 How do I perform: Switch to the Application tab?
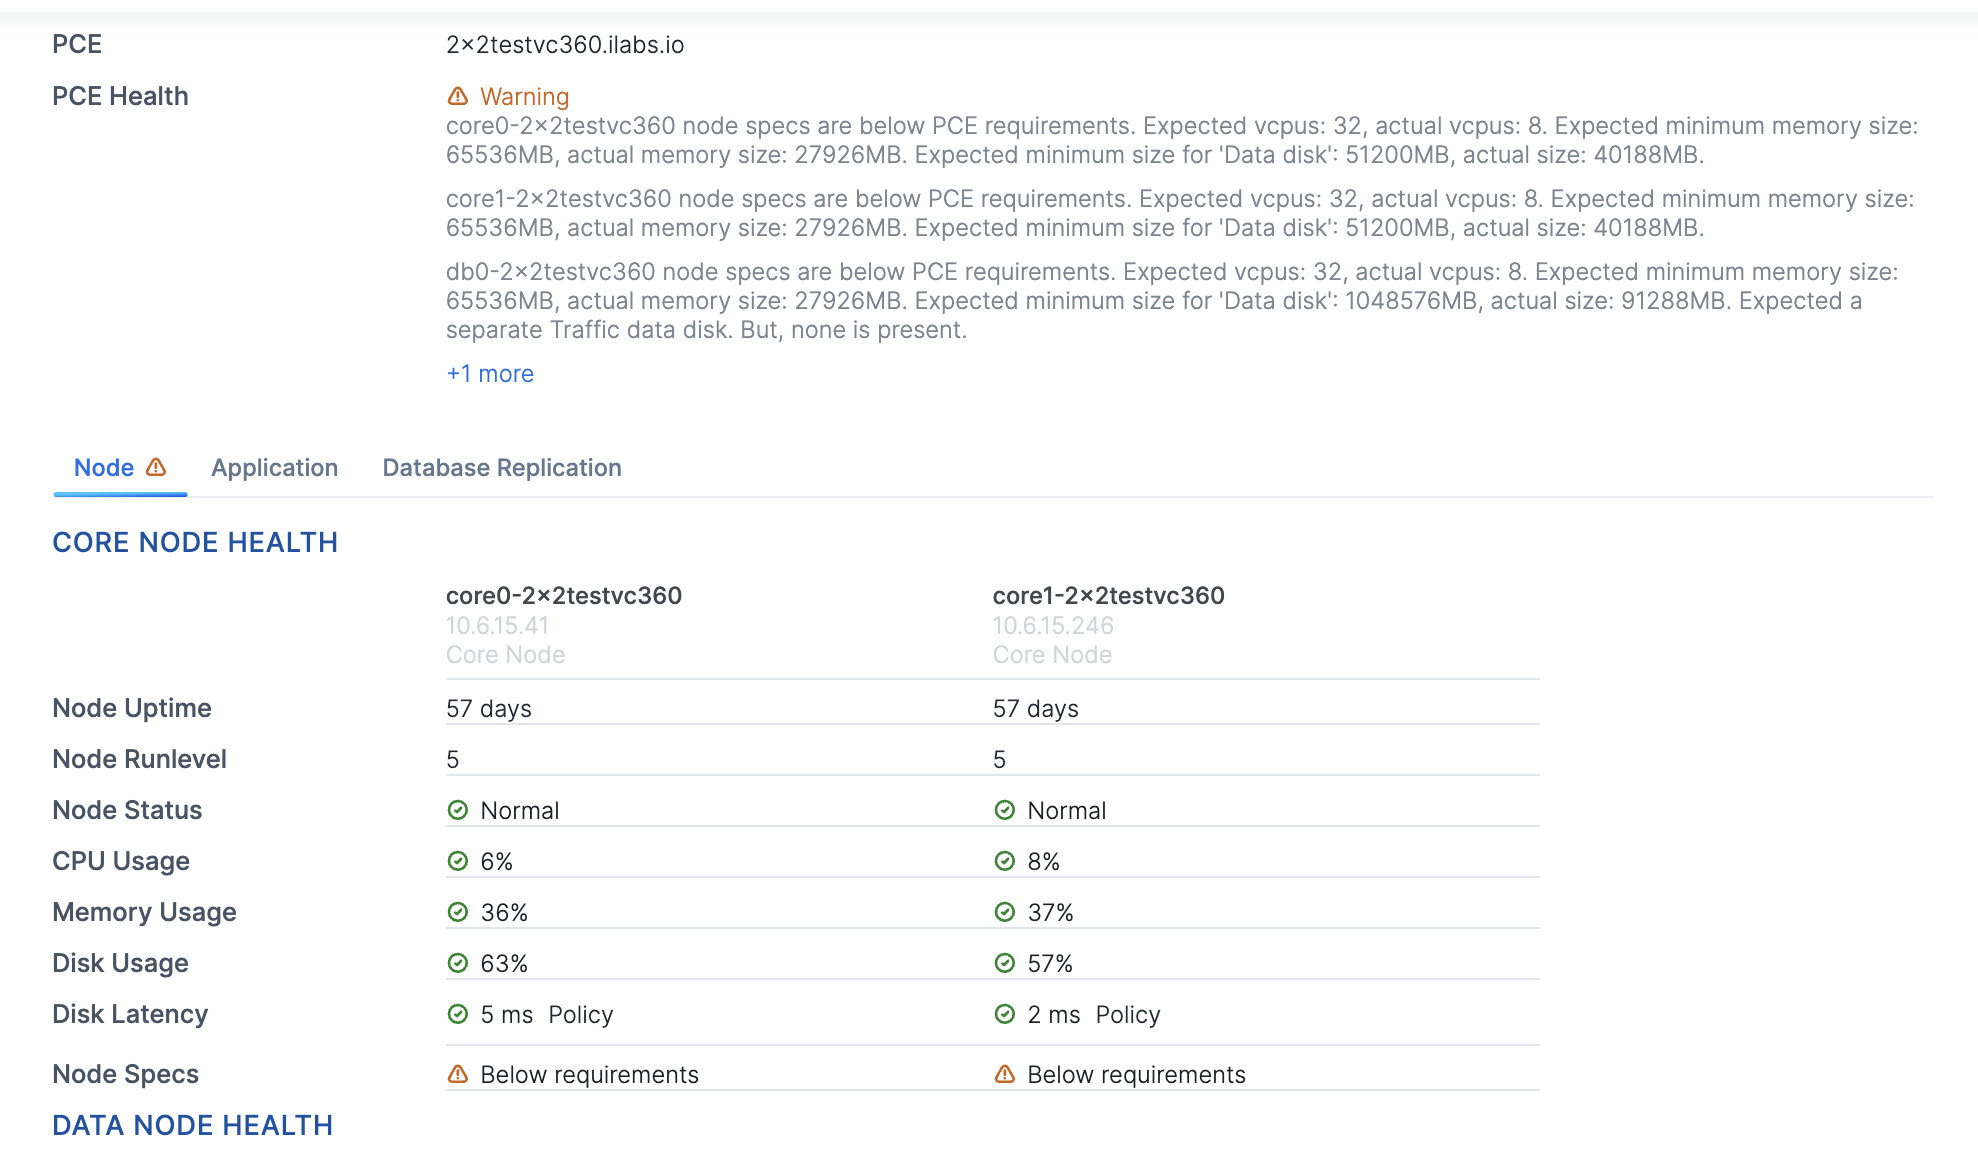pyautogui.click(x=275, y=468)
